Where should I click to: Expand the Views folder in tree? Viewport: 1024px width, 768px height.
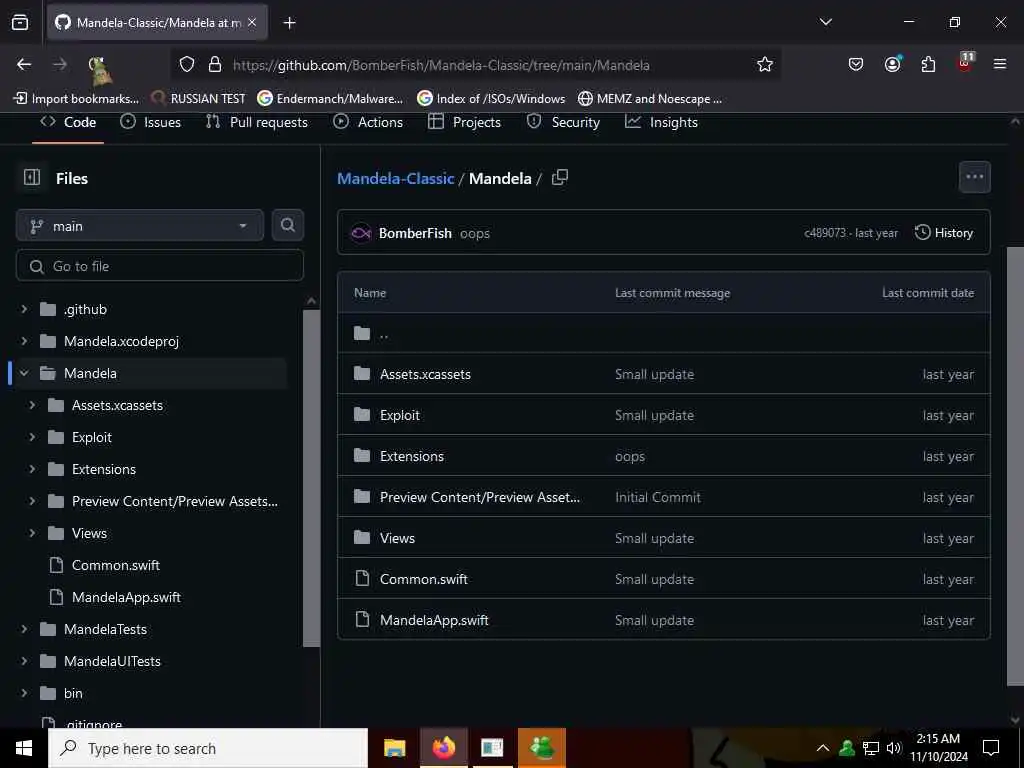pos(32,533)
